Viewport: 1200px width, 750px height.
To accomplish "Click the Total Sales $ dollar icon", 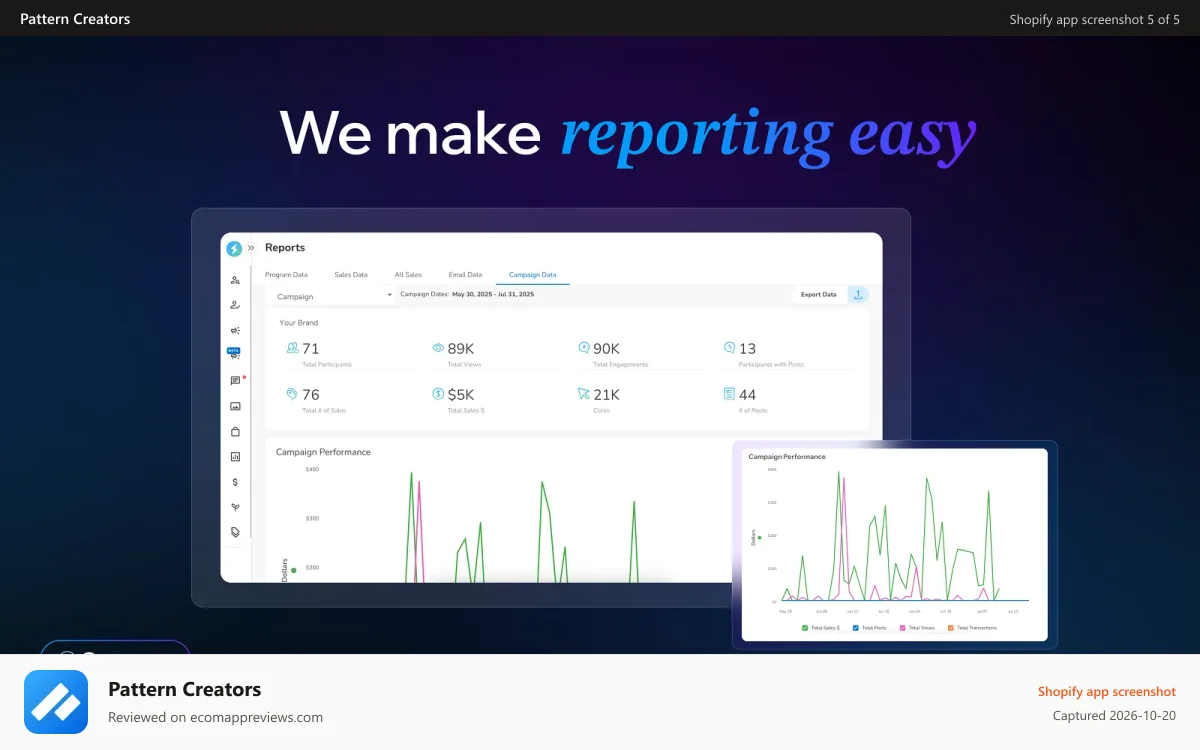I will (438, 394).
